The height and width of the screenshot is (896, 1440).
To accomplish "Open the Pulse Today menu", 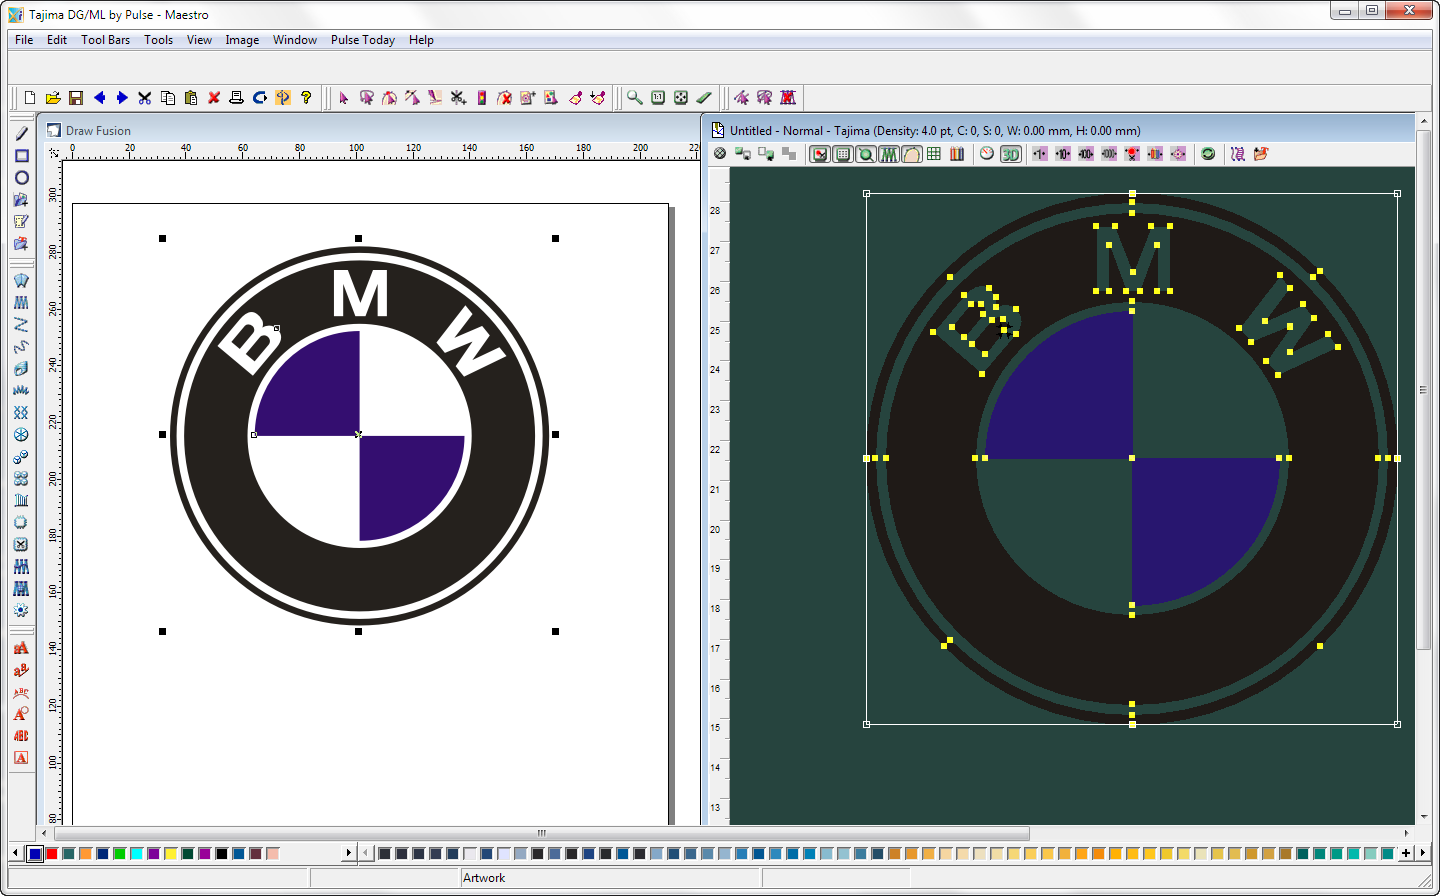I will [x=362, y=40].
